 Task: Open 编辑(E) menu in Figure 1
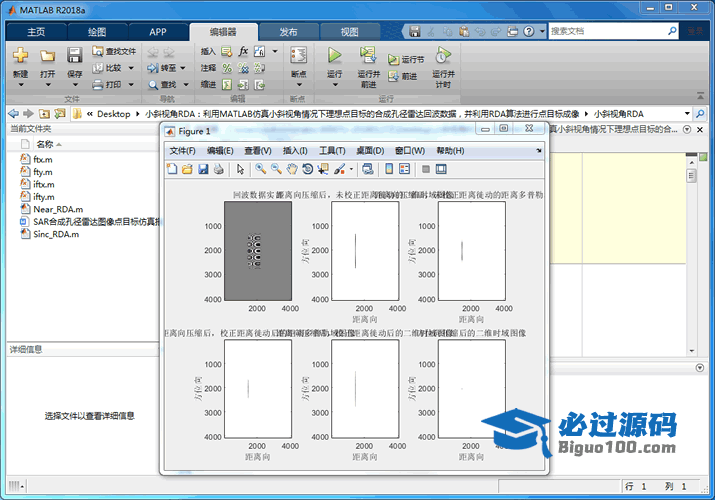click(220, 151)
